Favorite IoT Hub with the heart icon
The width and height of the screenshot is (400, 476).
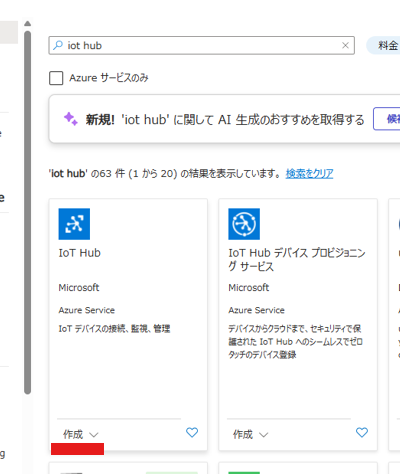(x=192, y=432)
